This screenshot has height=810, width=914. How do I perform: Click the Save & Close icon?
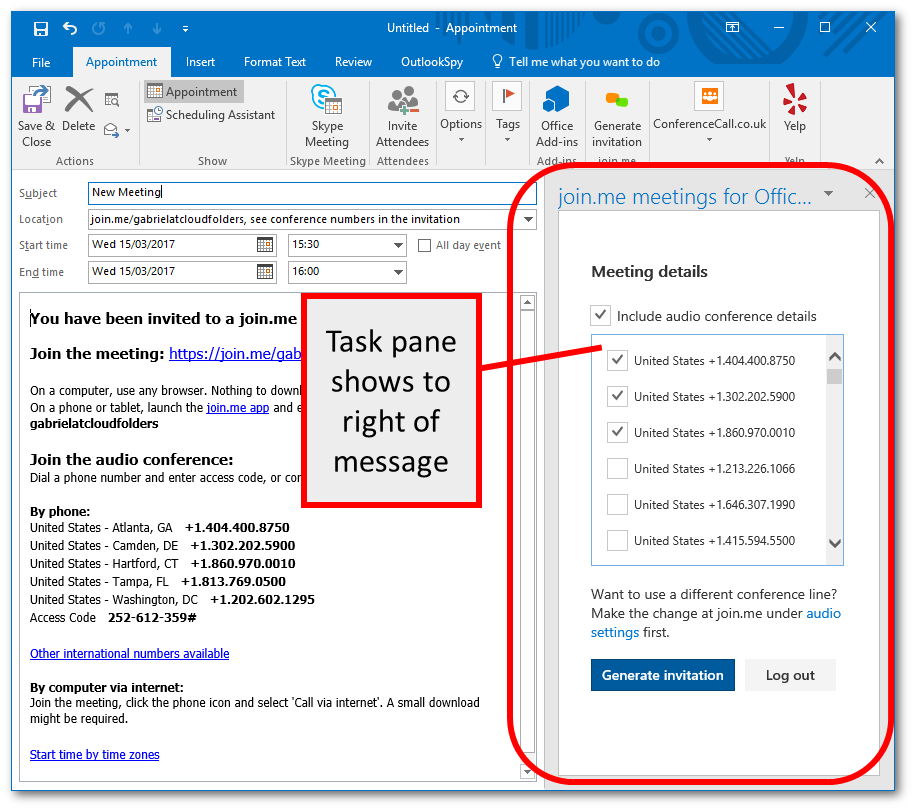click(x=36, y=101)
